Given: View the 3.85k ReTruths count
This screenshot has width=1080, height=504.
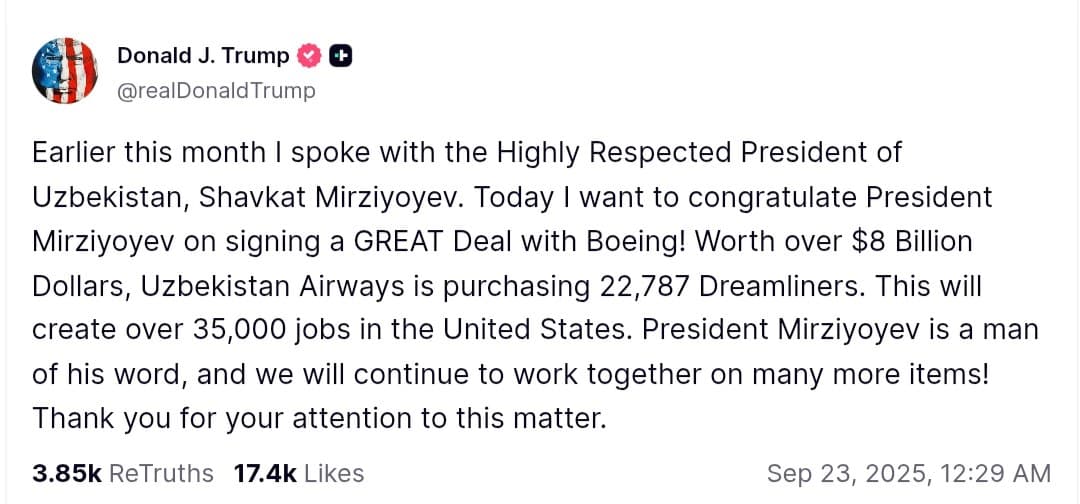Looking at the screenshot, I should 66,473.
